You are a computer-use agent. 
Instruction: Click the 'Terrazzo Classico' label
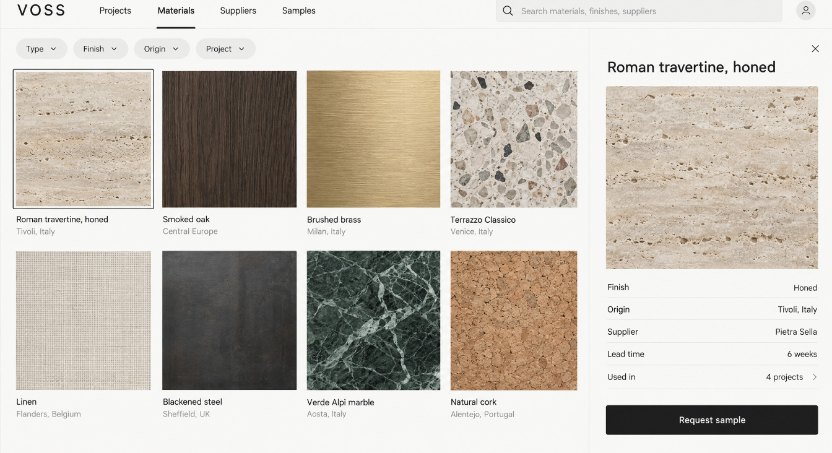tap(483, 220)
